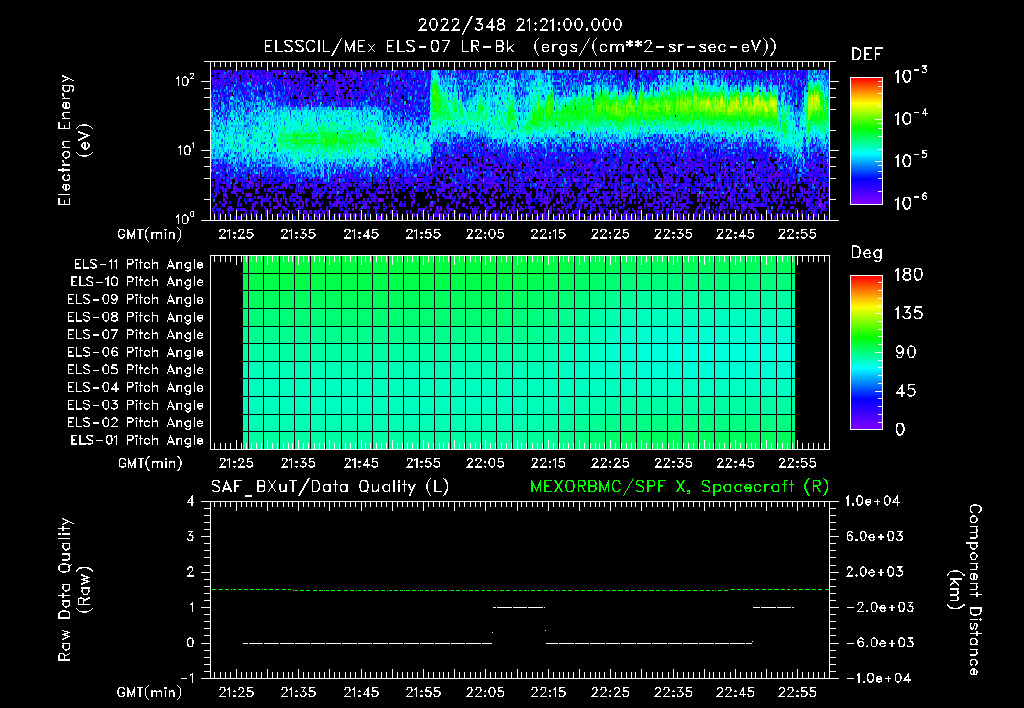Click 'GMT(min)' label under the spectrogram
The width and height of the screenshot is (1024, 708).
(x=150, y=234)
